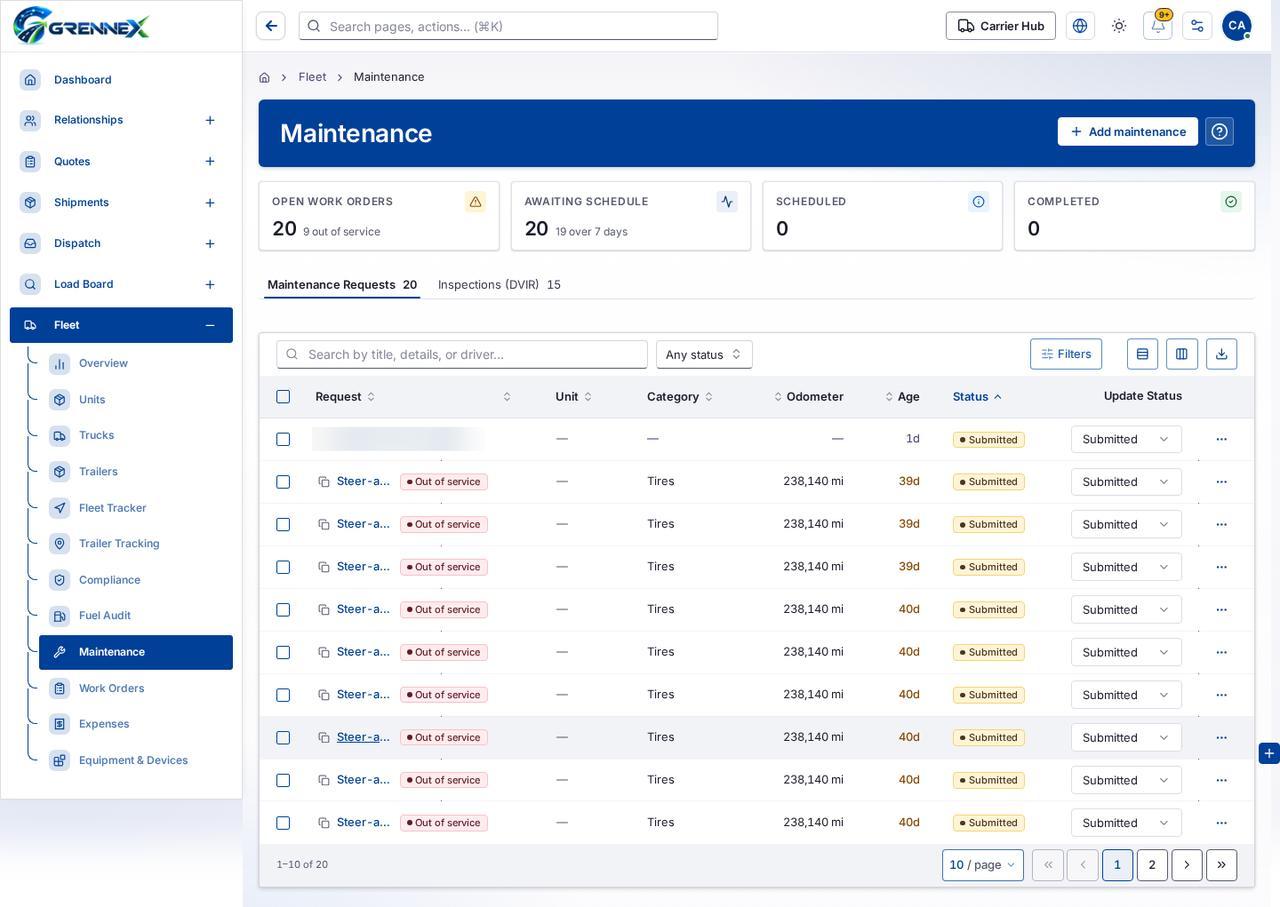
Task: Any status filter dropdown
Action: pos(704,354)
